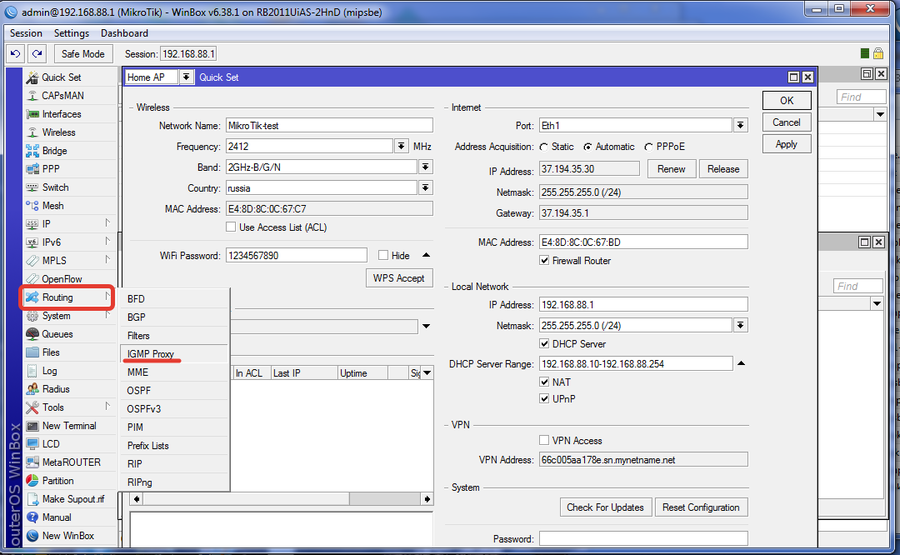Enable the VPN Access checkbox

[x=544, y=441]
